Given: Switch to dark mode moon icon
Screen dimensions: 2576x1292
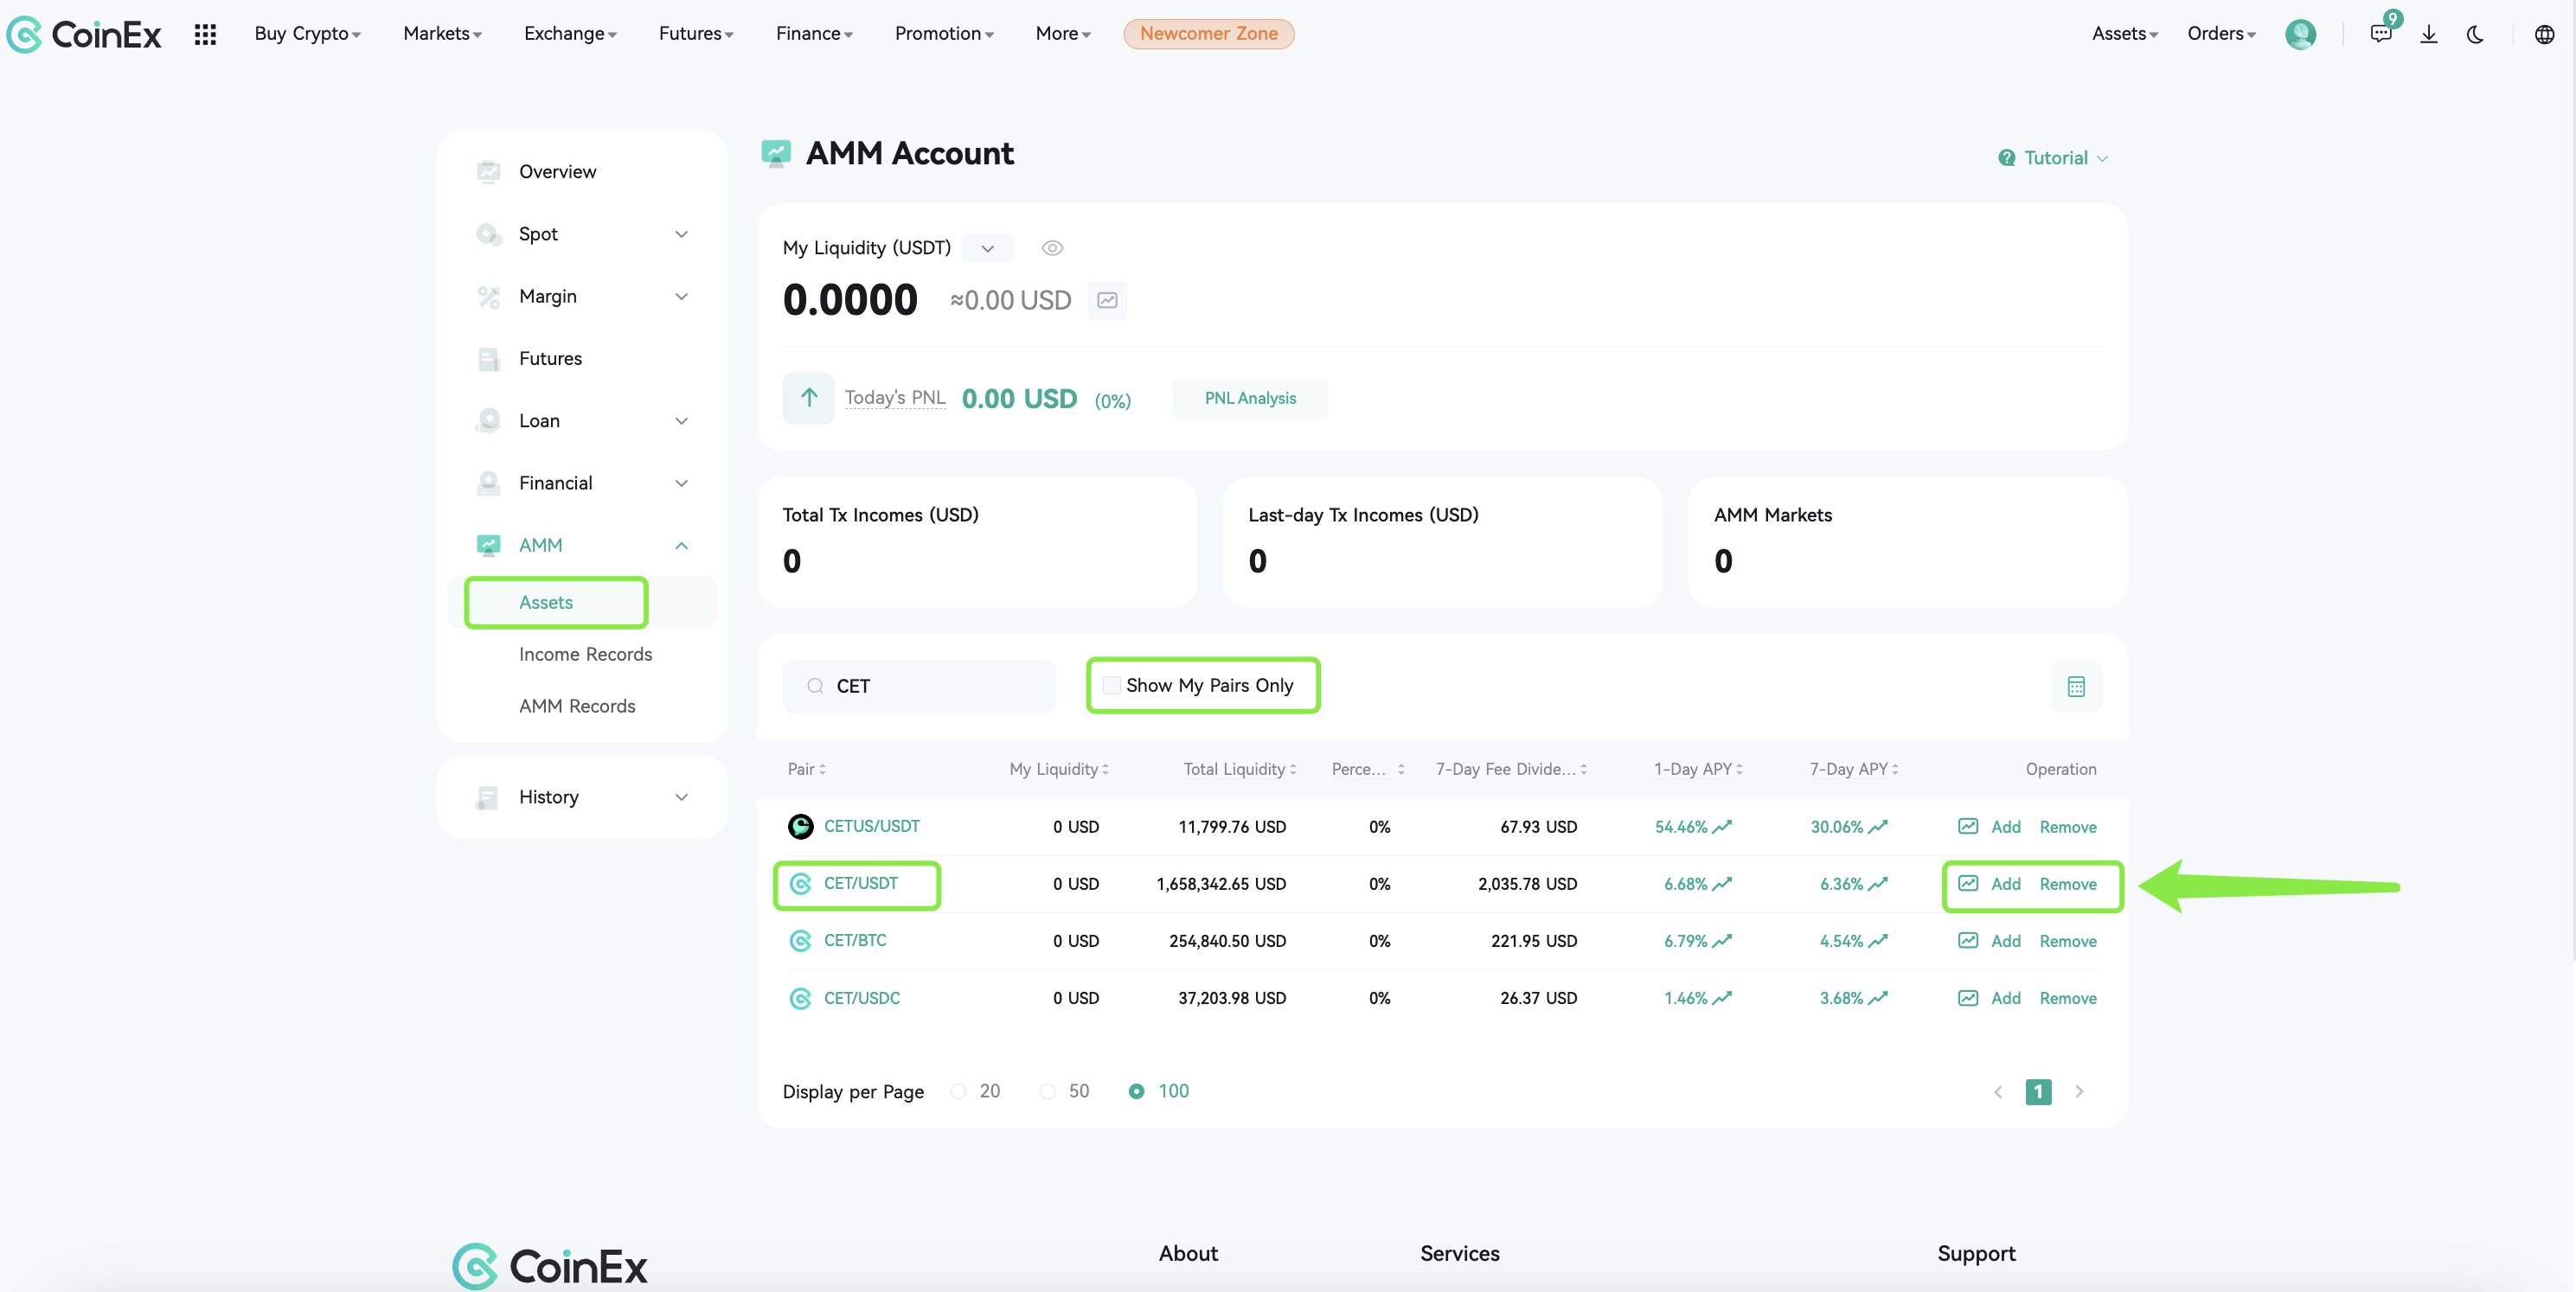Looking at the screenshot, I should point(2476,34).
